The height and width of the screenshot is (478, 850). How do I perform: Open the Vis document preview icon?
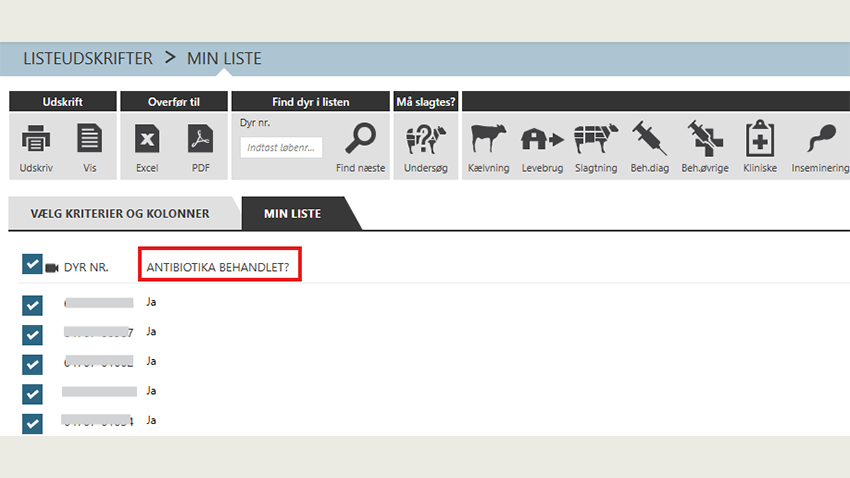pyautogui.click(x=90, y=139)
